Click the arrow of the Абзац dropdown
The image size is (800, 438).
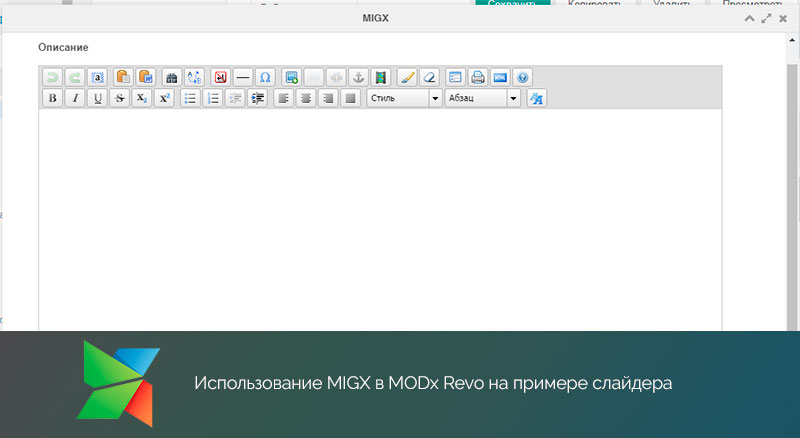[x=513, y=98]
